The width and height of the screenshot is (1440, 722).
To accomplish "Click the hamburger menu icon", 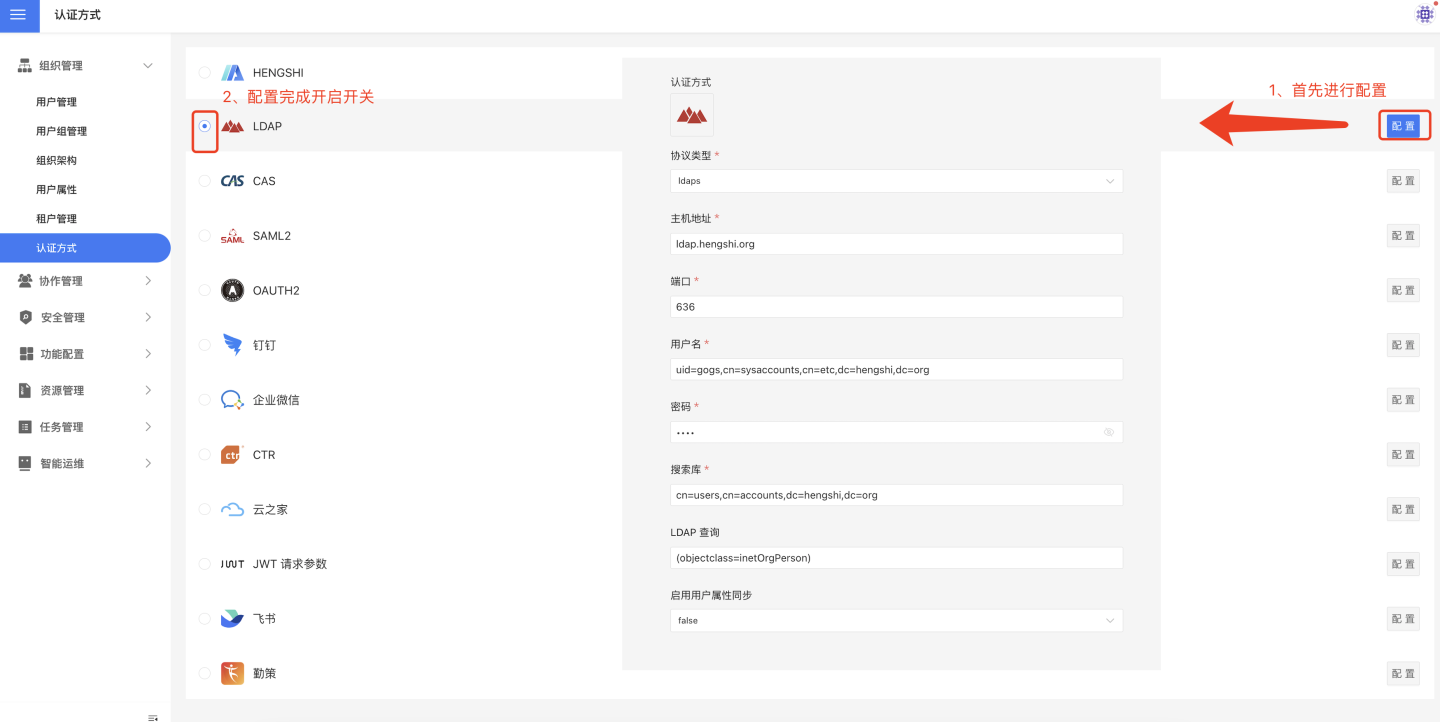I will [x=18, y=15].
